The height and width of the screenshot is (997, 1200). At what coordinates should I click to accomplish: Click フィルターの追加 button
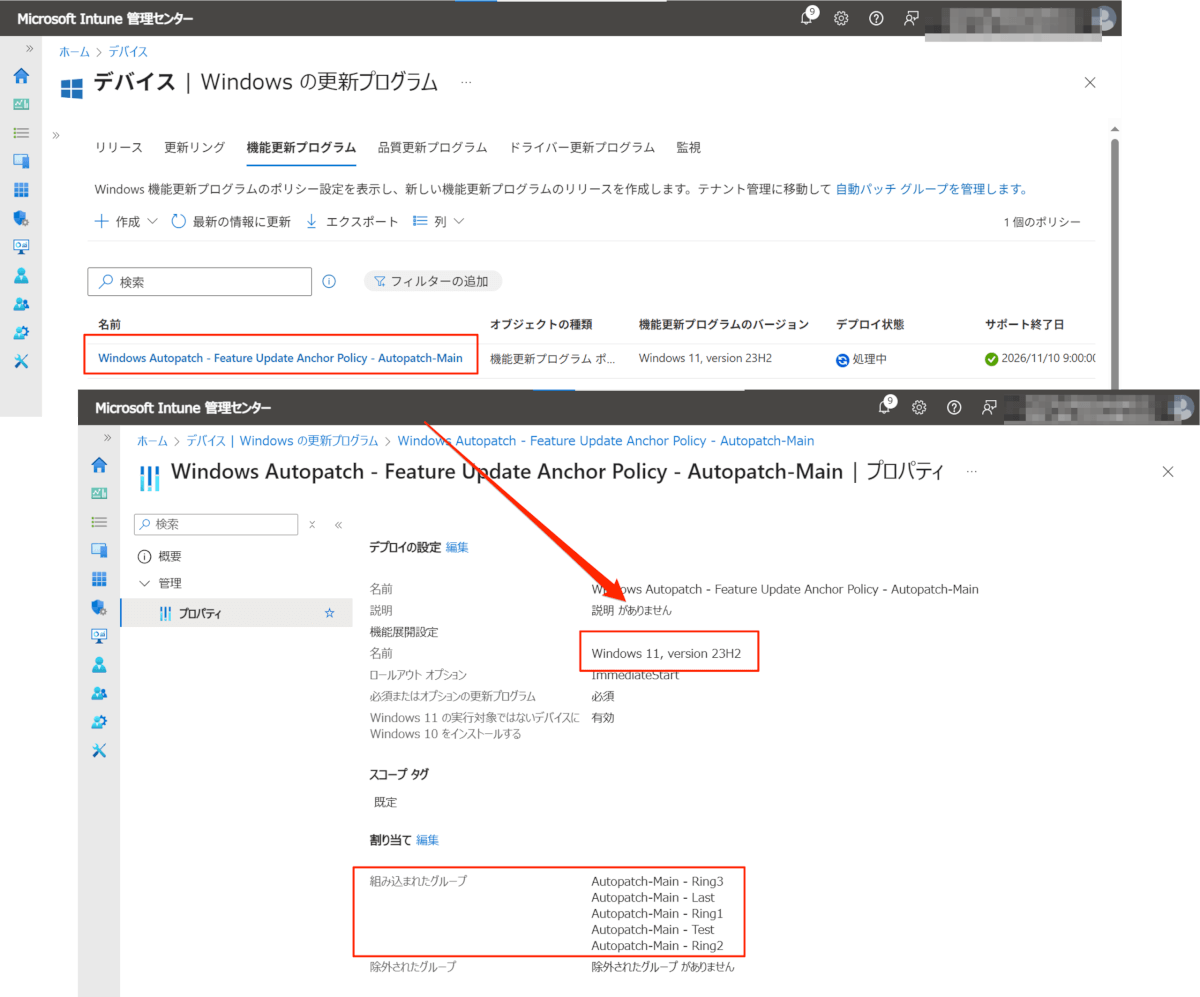click(x=432, y=282)
